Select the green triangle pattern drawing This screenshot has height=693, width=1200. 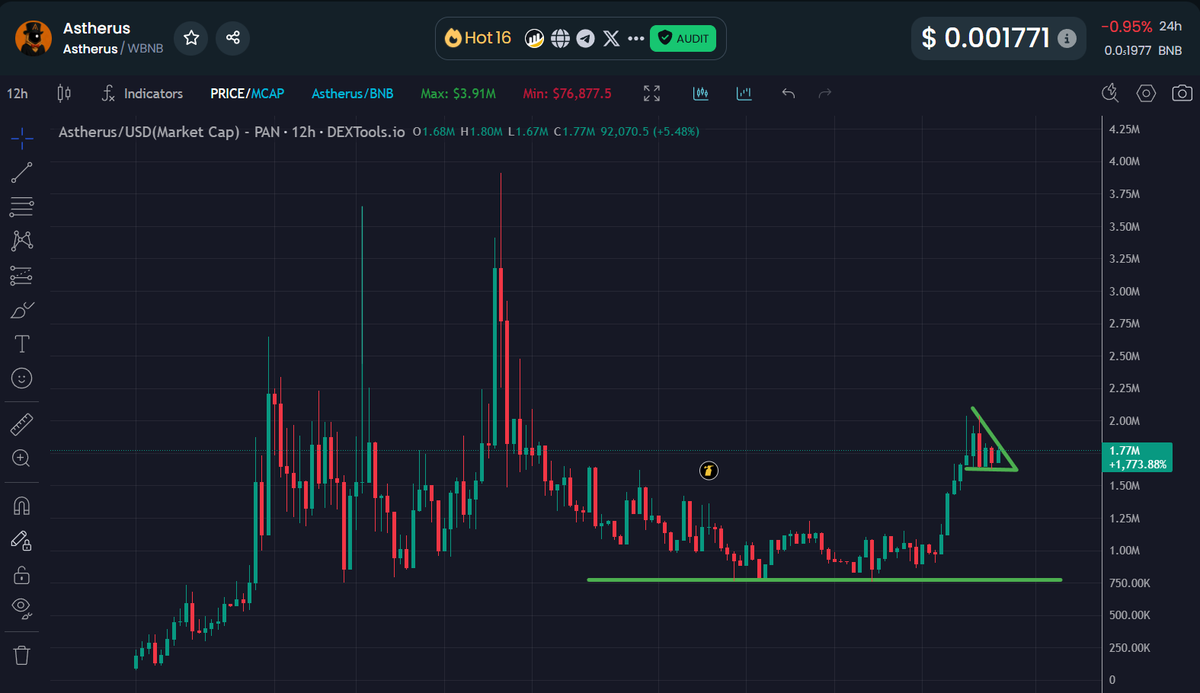pos(992,440)
